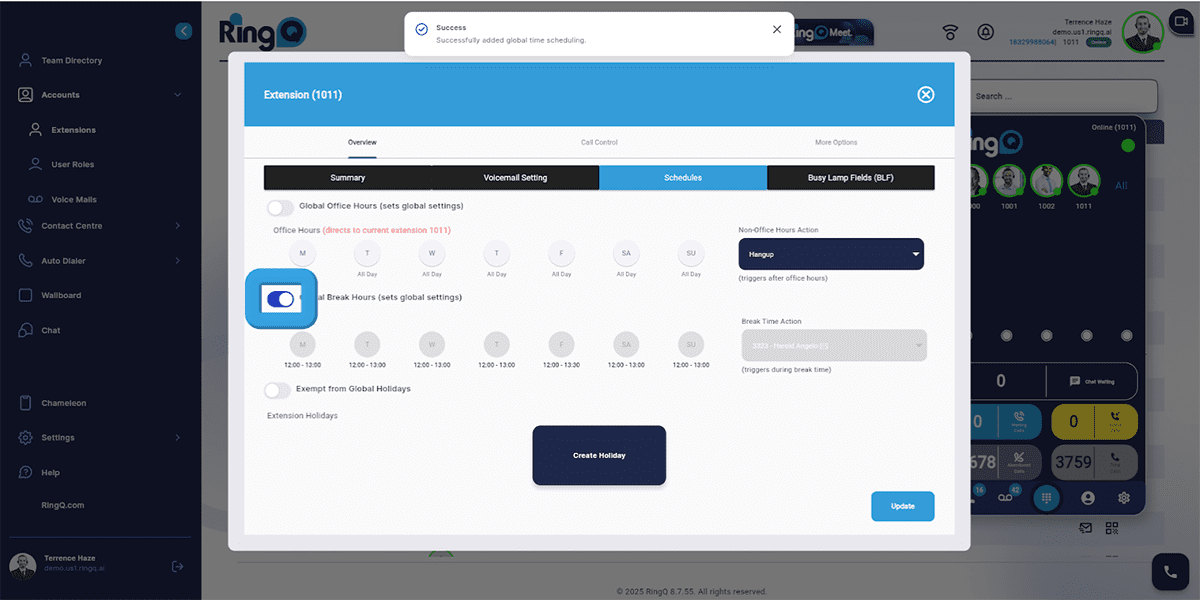1200x600 pixels.
Task: Open the Voicemail Setting tab
Action: [515, 178]
